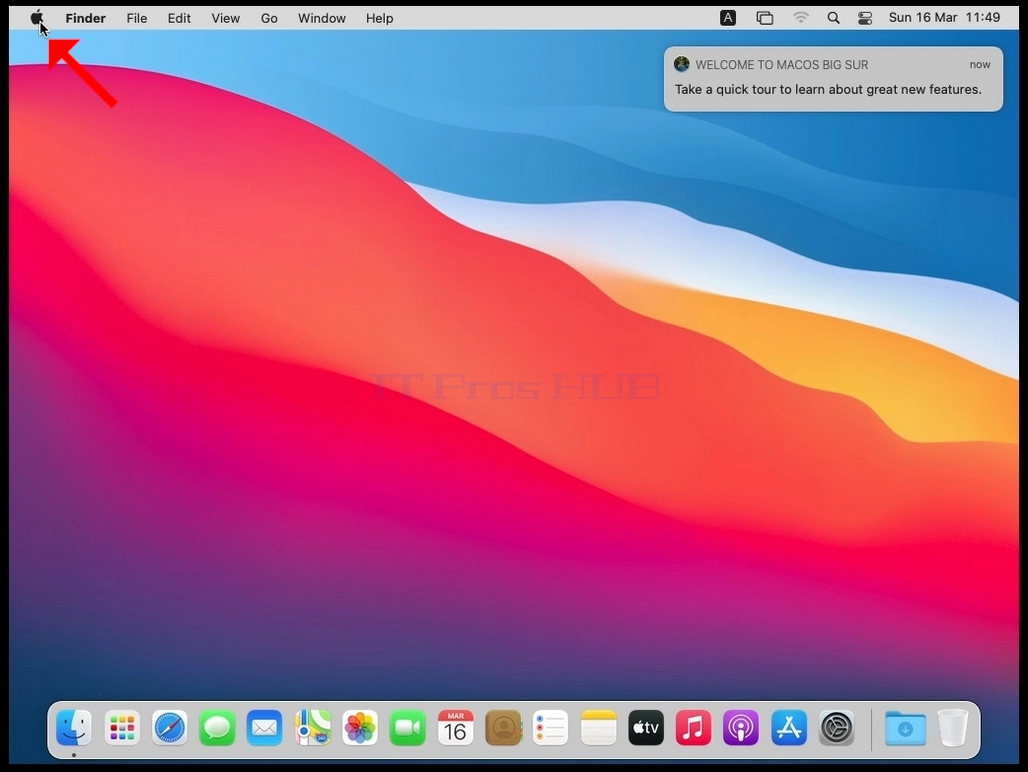Click the notification's app icon
Image resolution: width=1028 pixels, height=772 pixels.
coord(682,64)
